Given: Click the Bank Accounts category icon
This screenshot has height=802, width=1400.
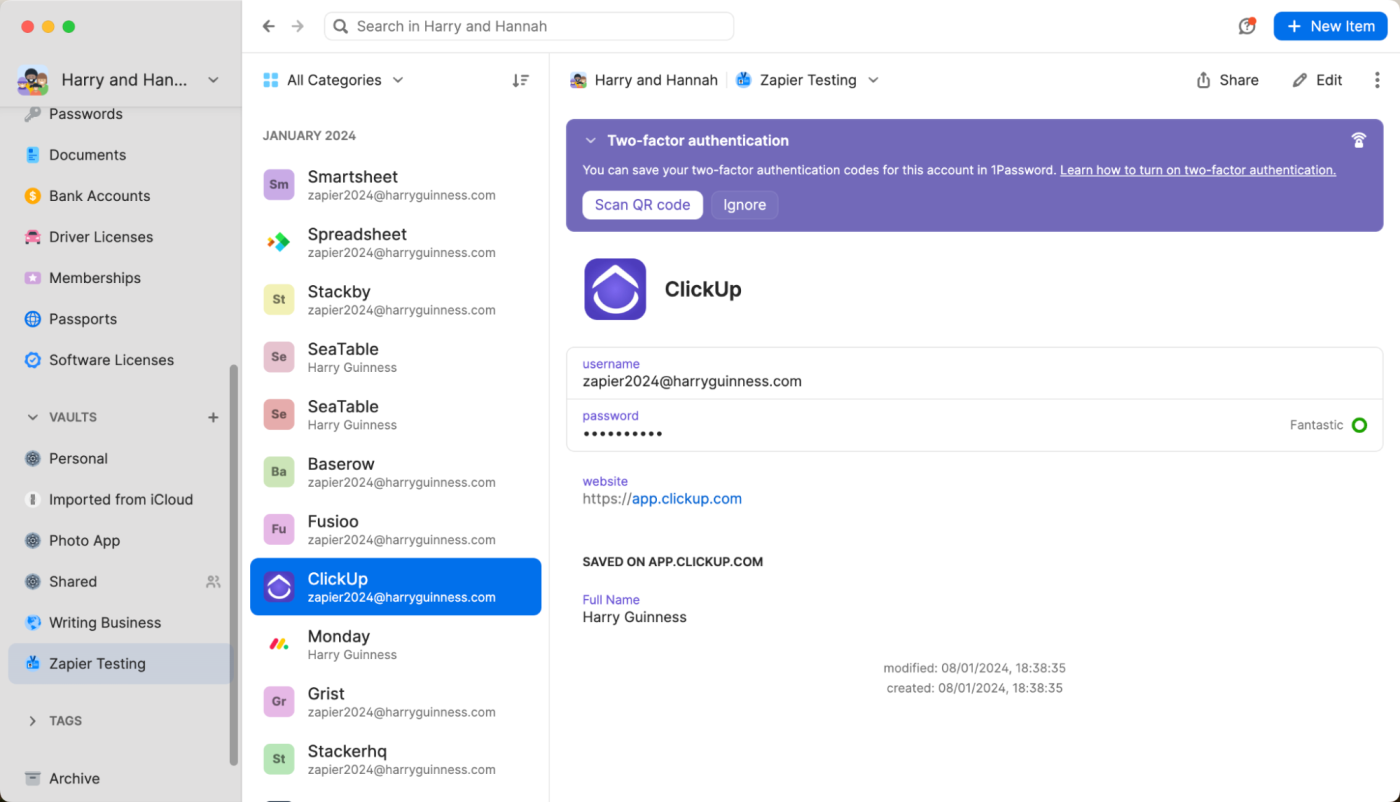Looking at the screenshot, I should tap(33, 196).
